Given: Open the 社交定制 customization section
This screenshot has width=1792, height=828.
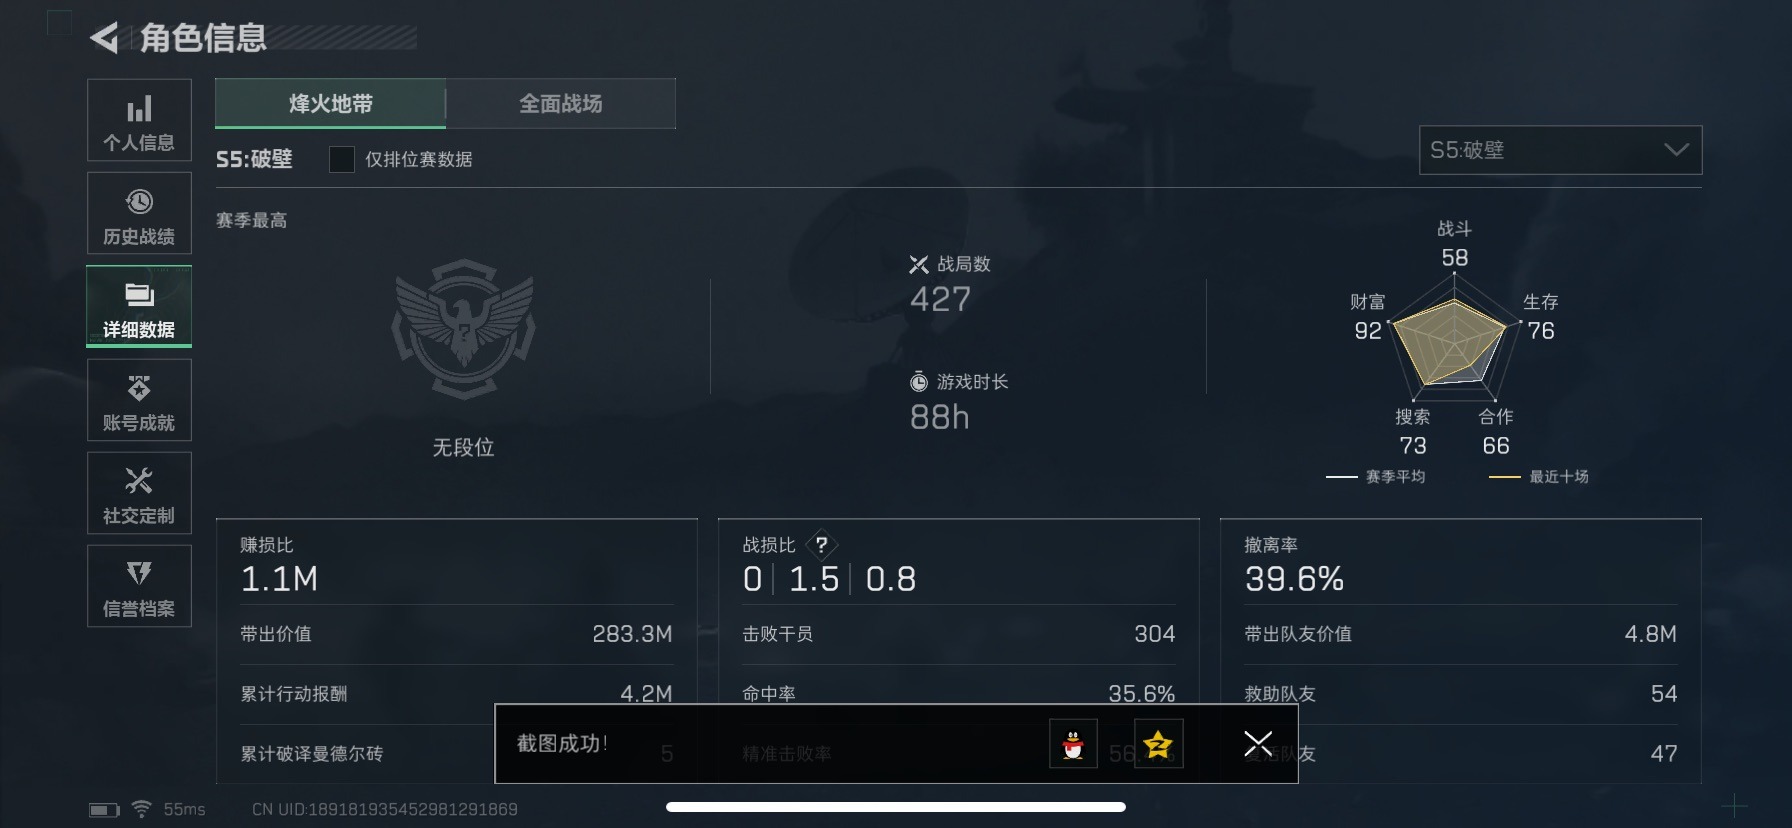Looking at the screenshot, I should pyautogui.click(x=139, y=492).
